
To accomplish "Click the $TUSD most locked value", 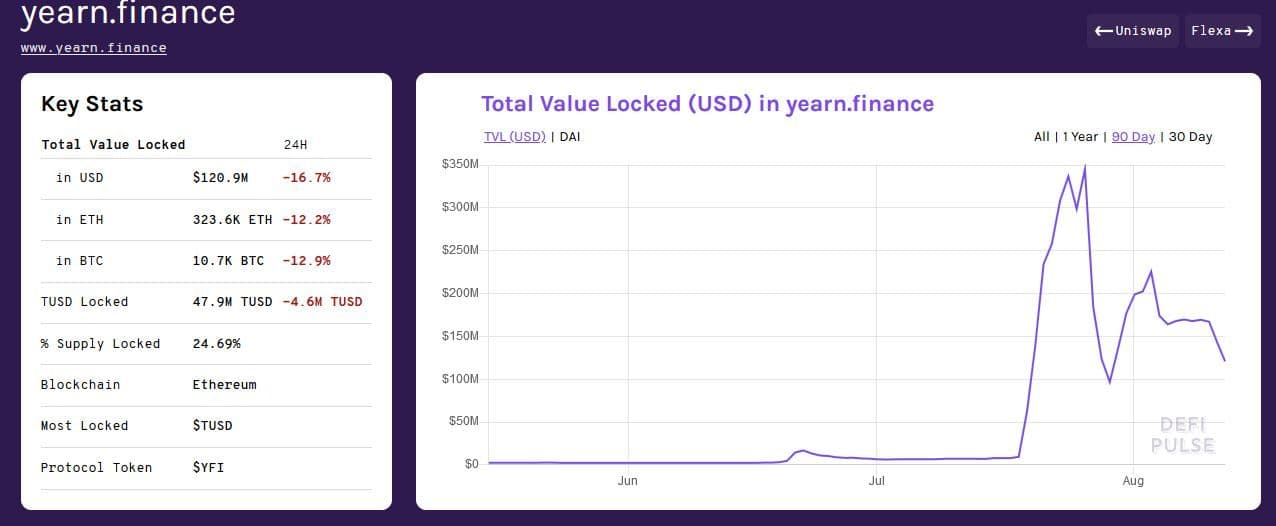I will point(212,426).
